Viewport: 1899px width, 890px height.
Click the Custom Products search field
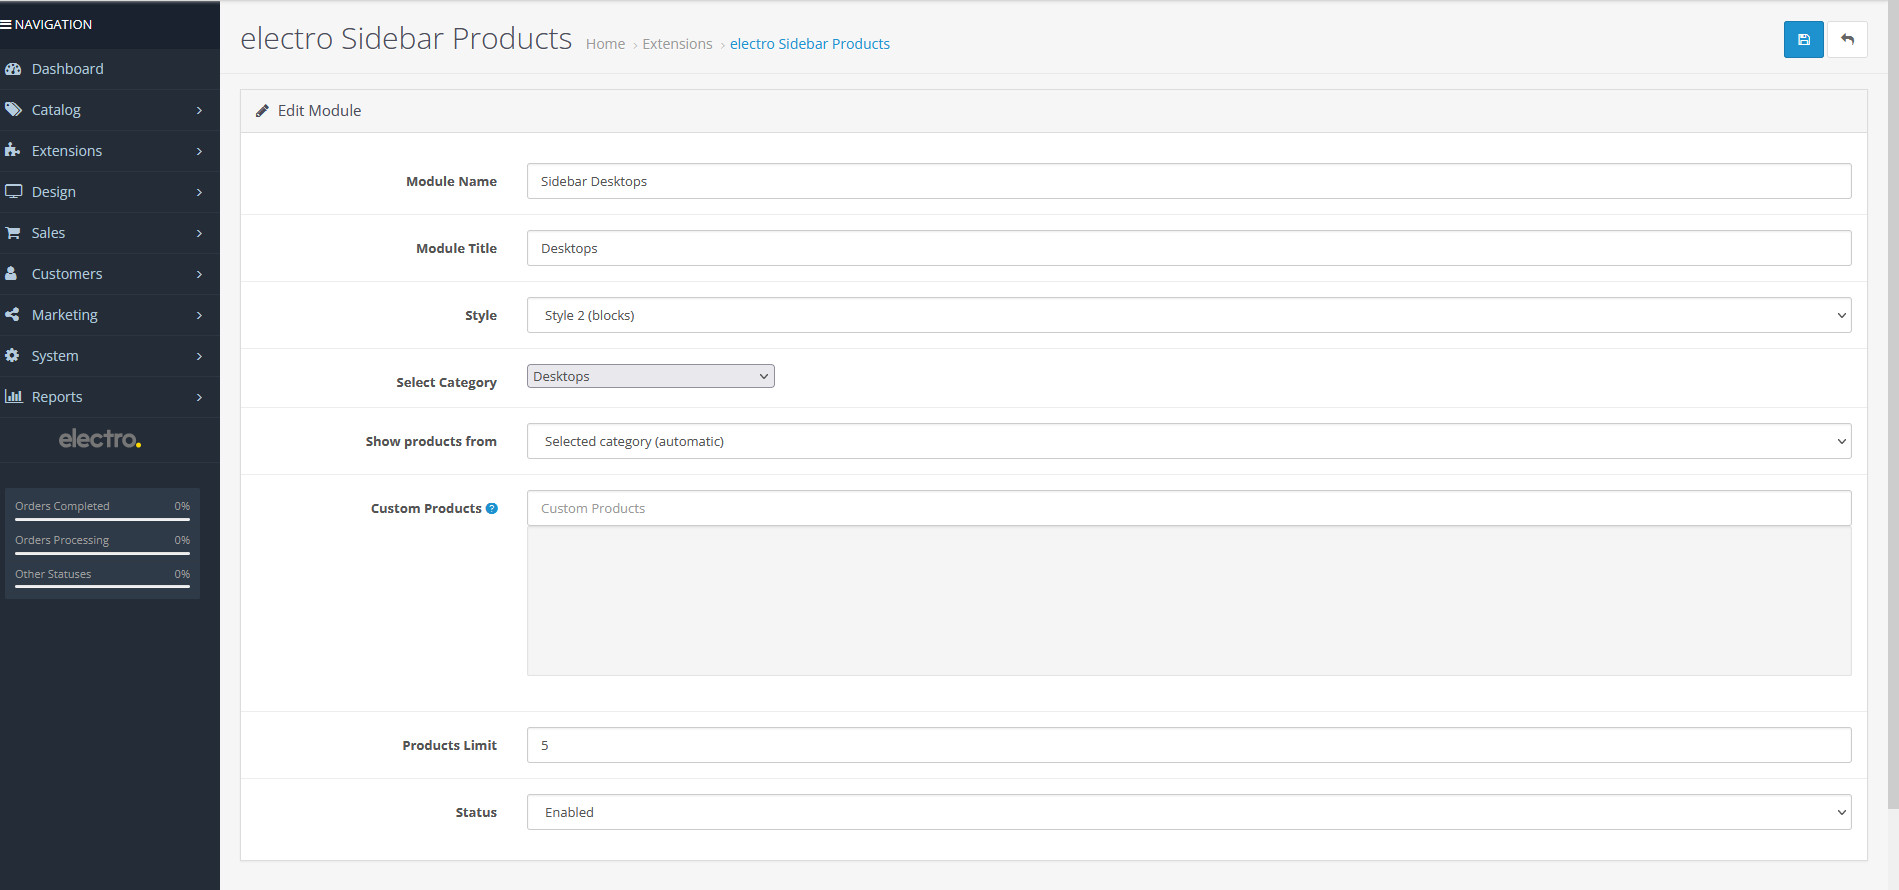[x=1189, y=508]
